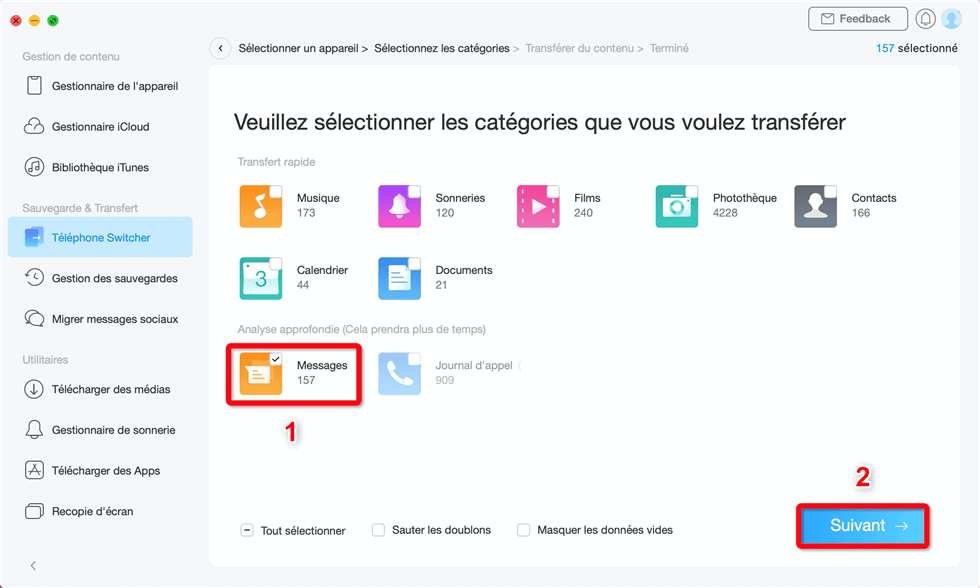Choose the Photothèque camera icon
Viewport: 980px width, 588px height.
(677, 206)
